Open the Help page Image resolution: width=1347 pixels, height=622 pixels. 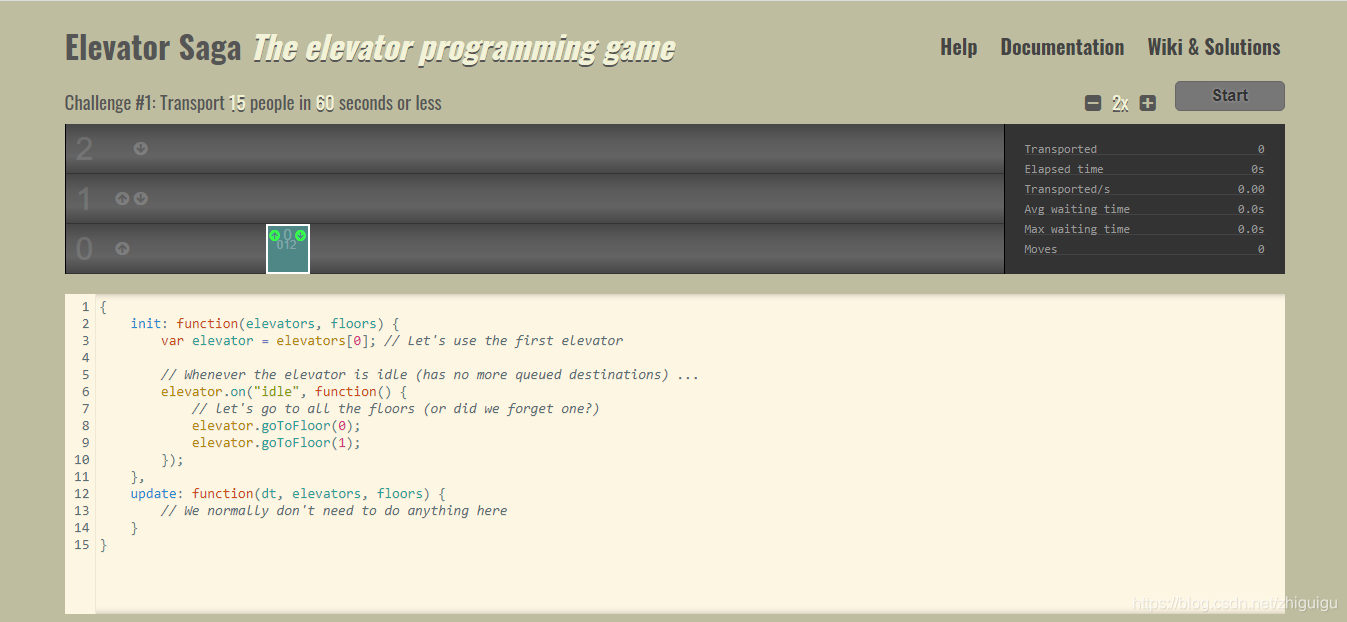tap(958, 47)
